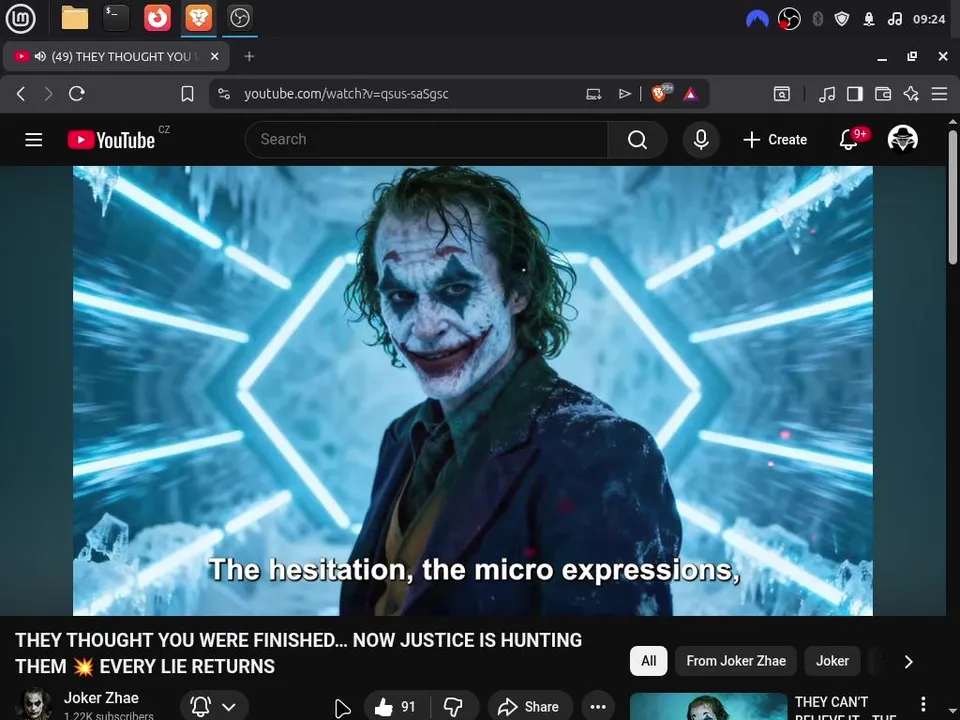This screenshot has width=960, height=720.
Task: Open the sound music-note tray applet
Action: 894,19
